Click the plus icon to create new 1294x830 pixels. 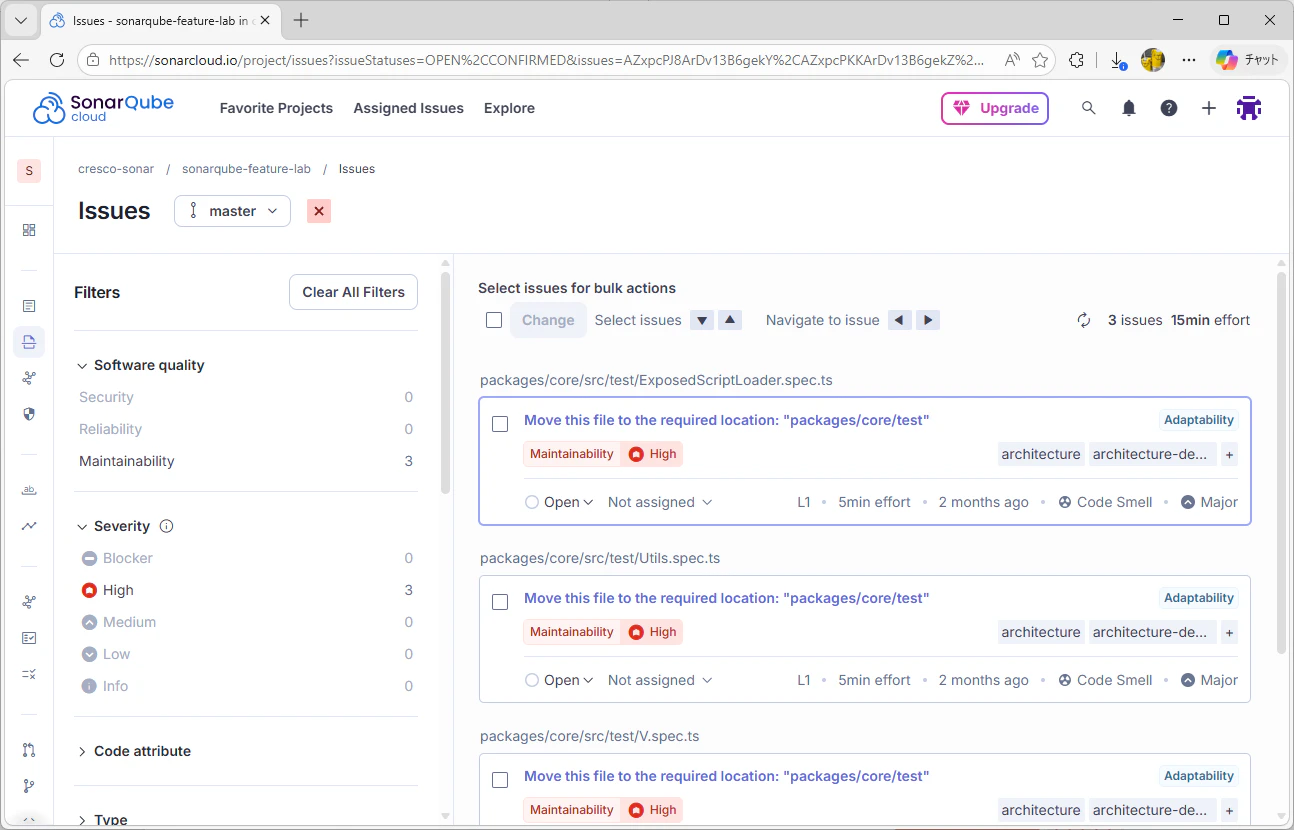(1209, 108)
